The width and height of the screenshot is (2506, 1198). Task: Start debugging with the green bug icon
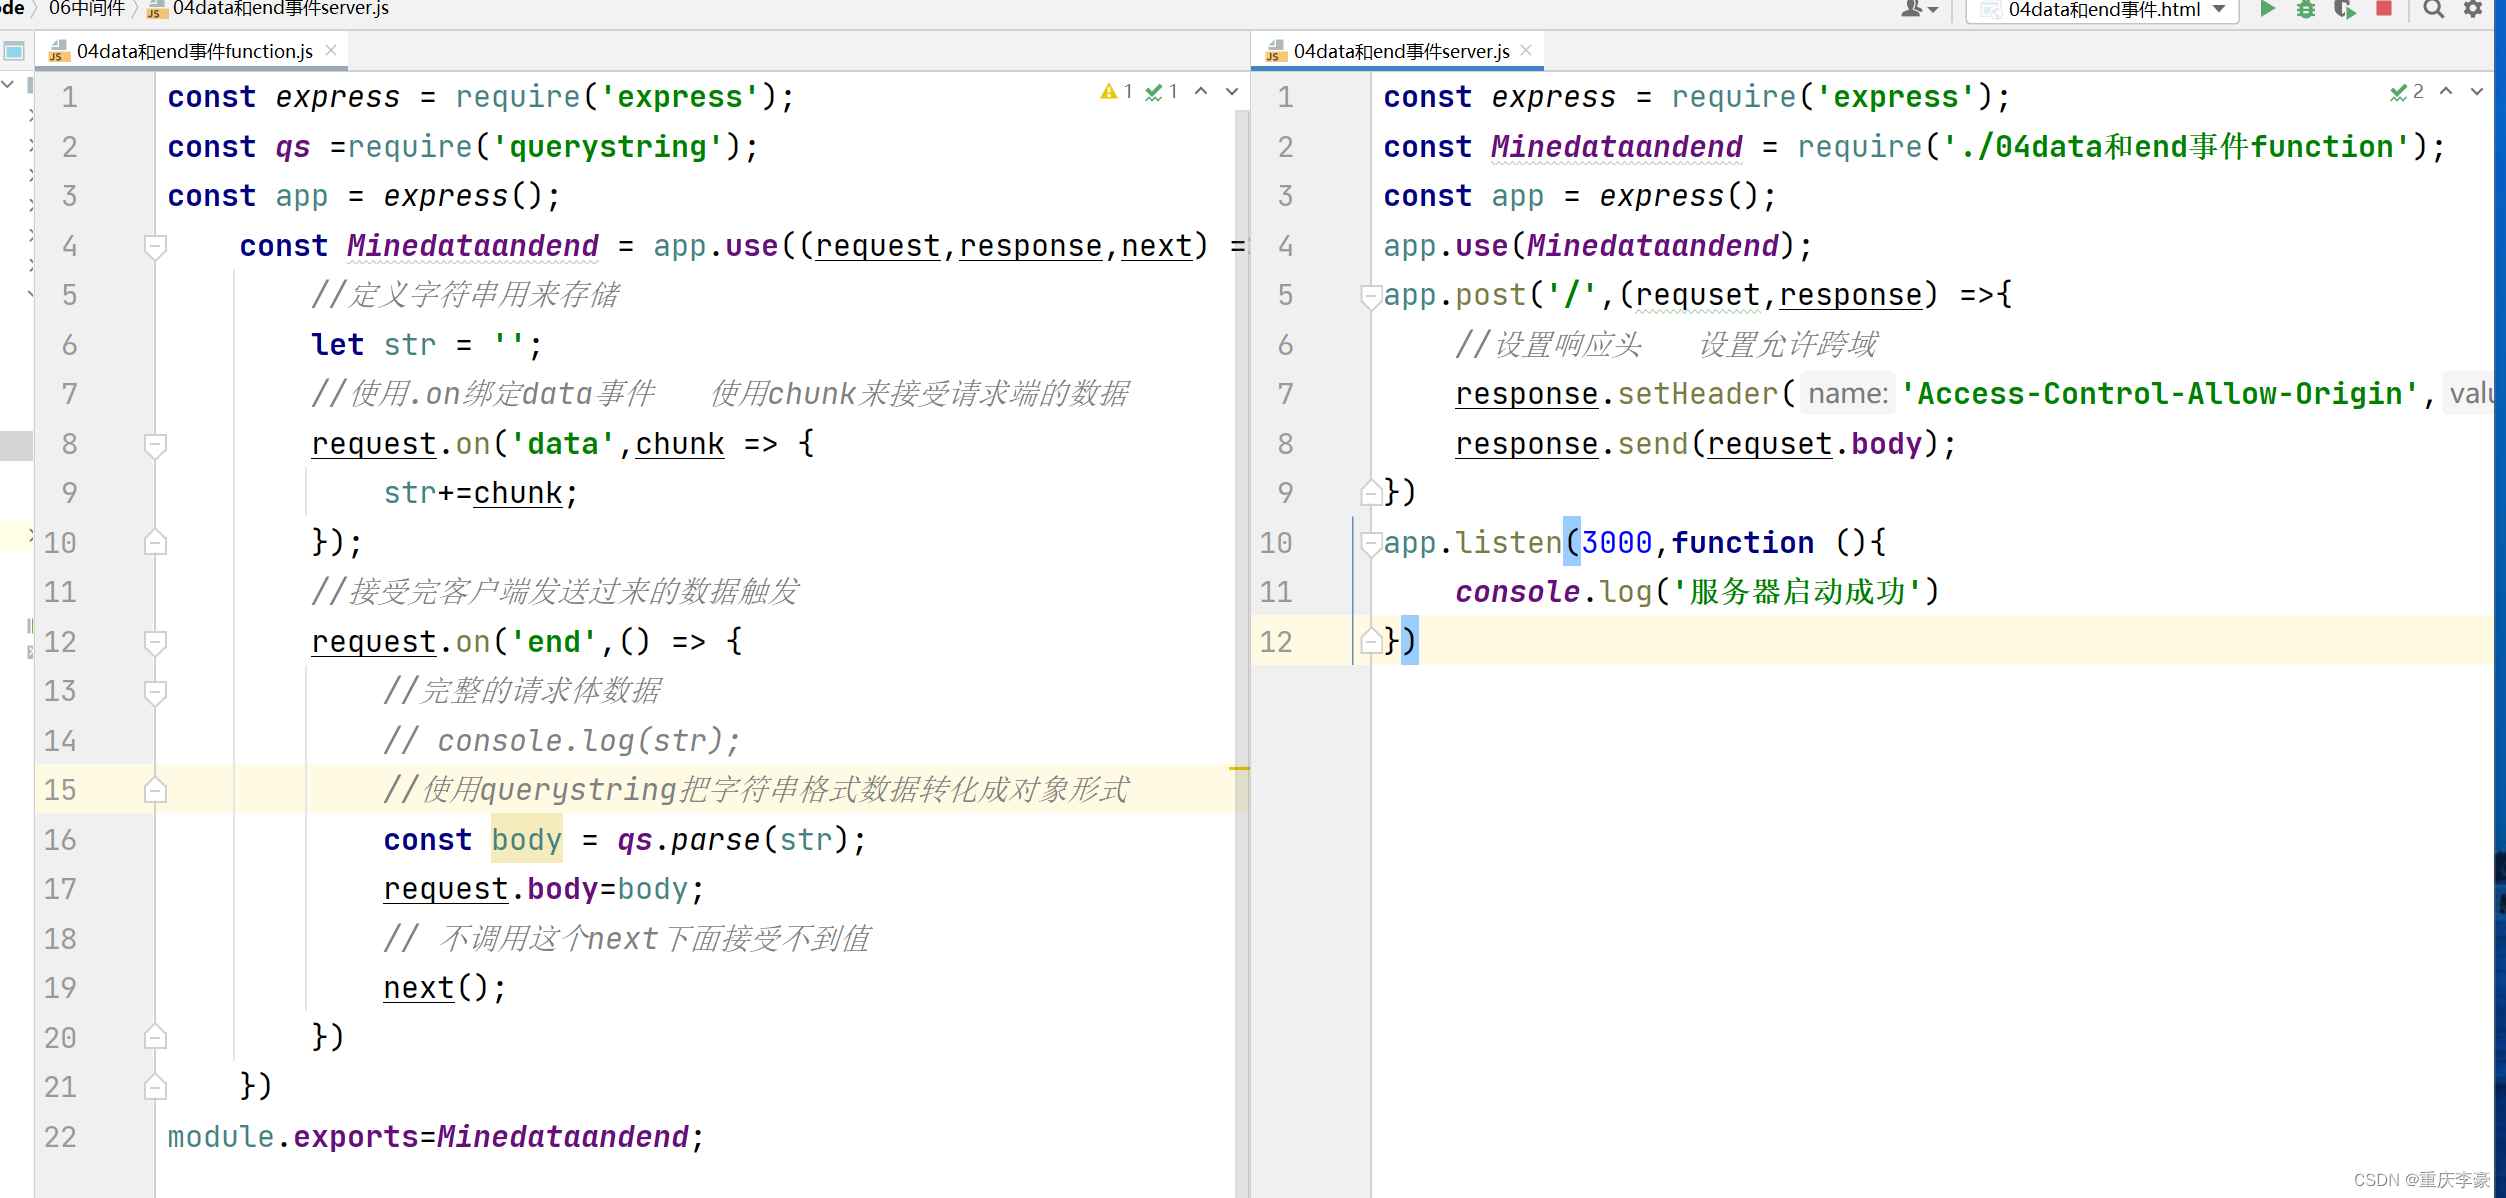pos(2306,10)
